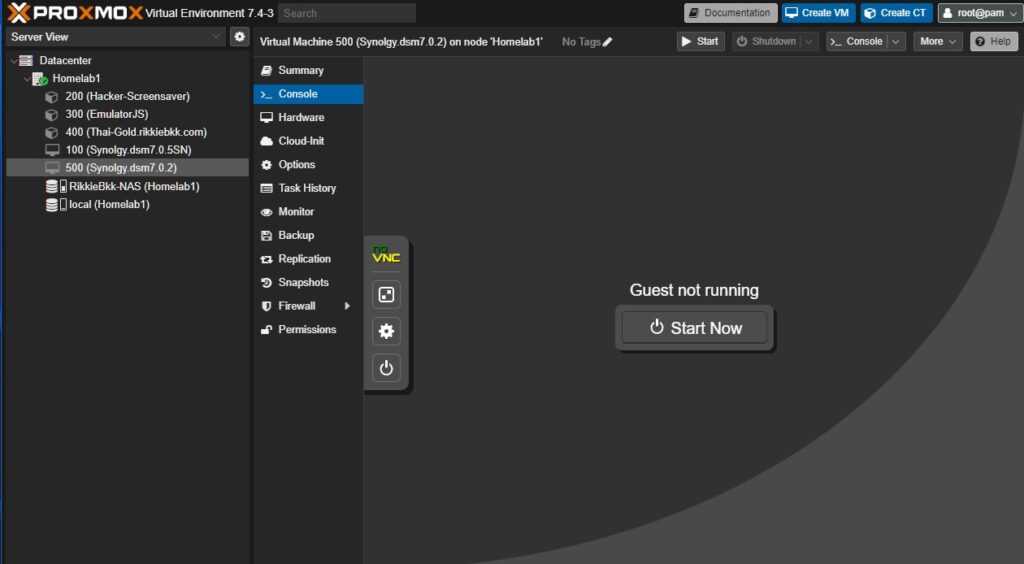Open the More dropdown menu
The height and width of the screenshot is (564, 1024).
tap(937, 41)
